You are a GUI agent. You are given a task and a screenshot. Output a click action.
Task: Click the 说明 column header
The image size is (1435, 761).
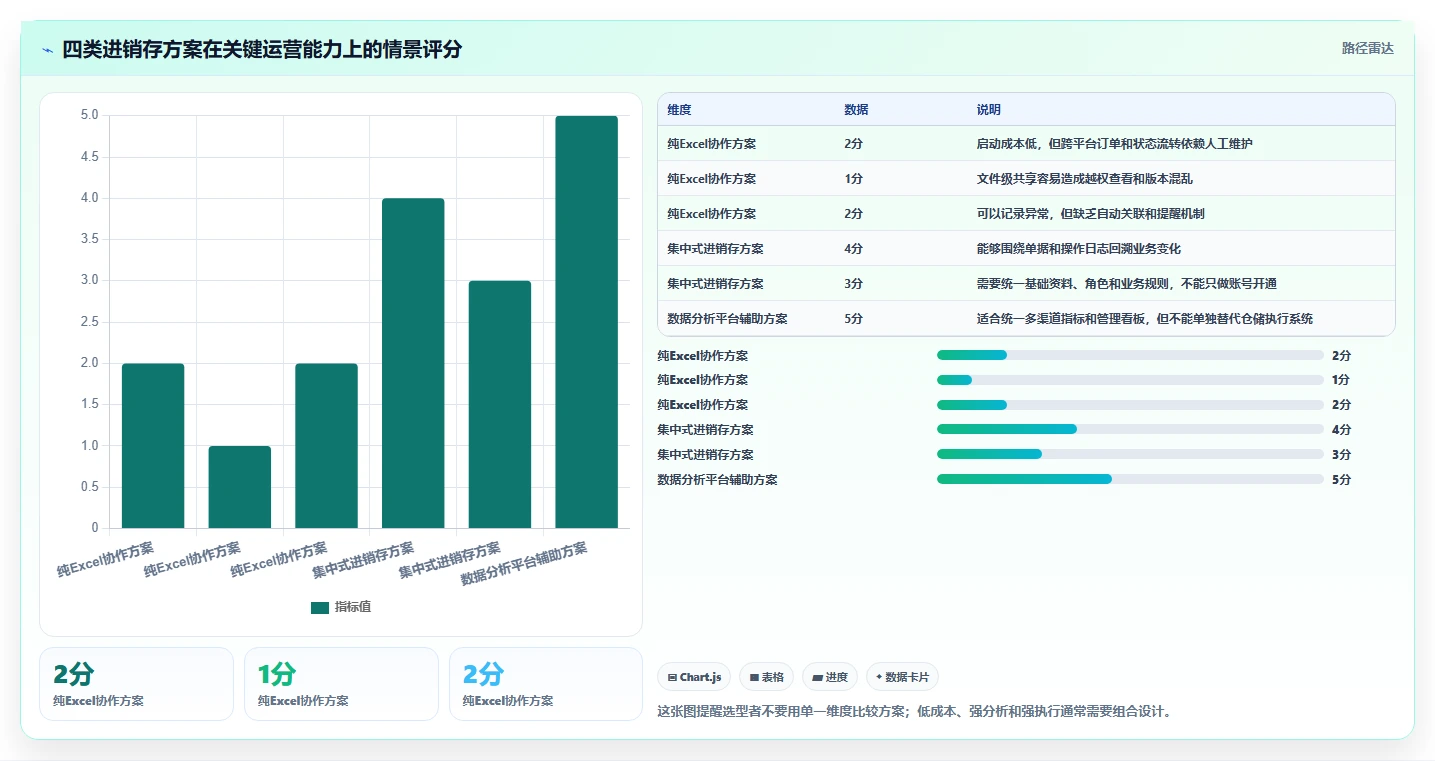[988, 110]
